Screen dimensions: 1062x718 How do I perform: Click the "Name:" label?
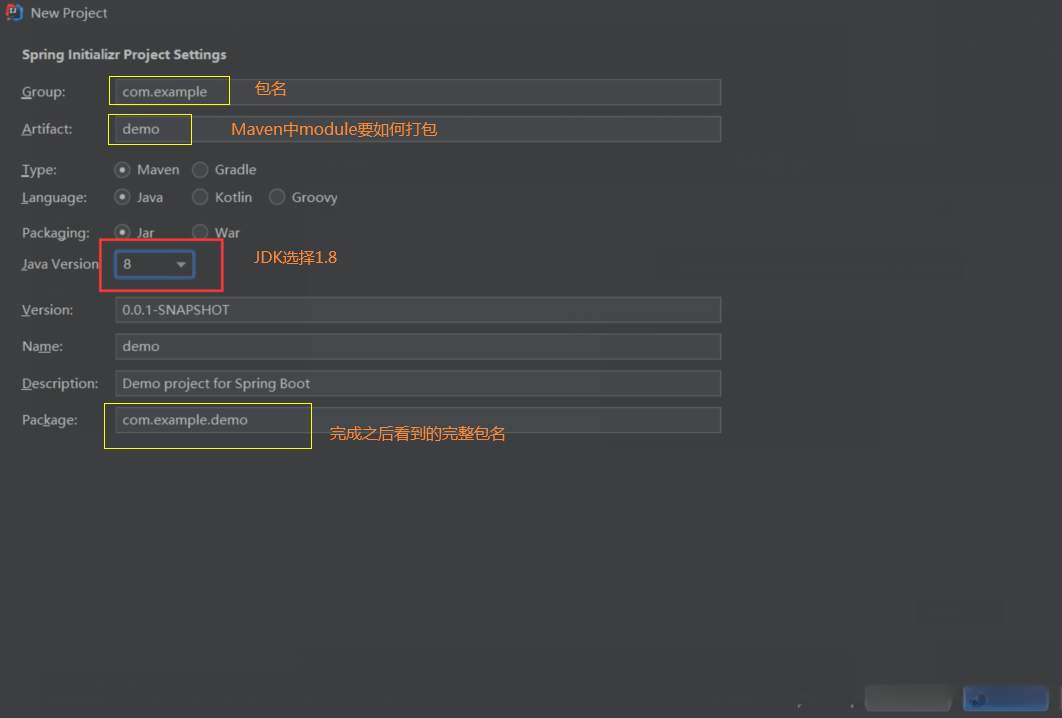(42, 346)
